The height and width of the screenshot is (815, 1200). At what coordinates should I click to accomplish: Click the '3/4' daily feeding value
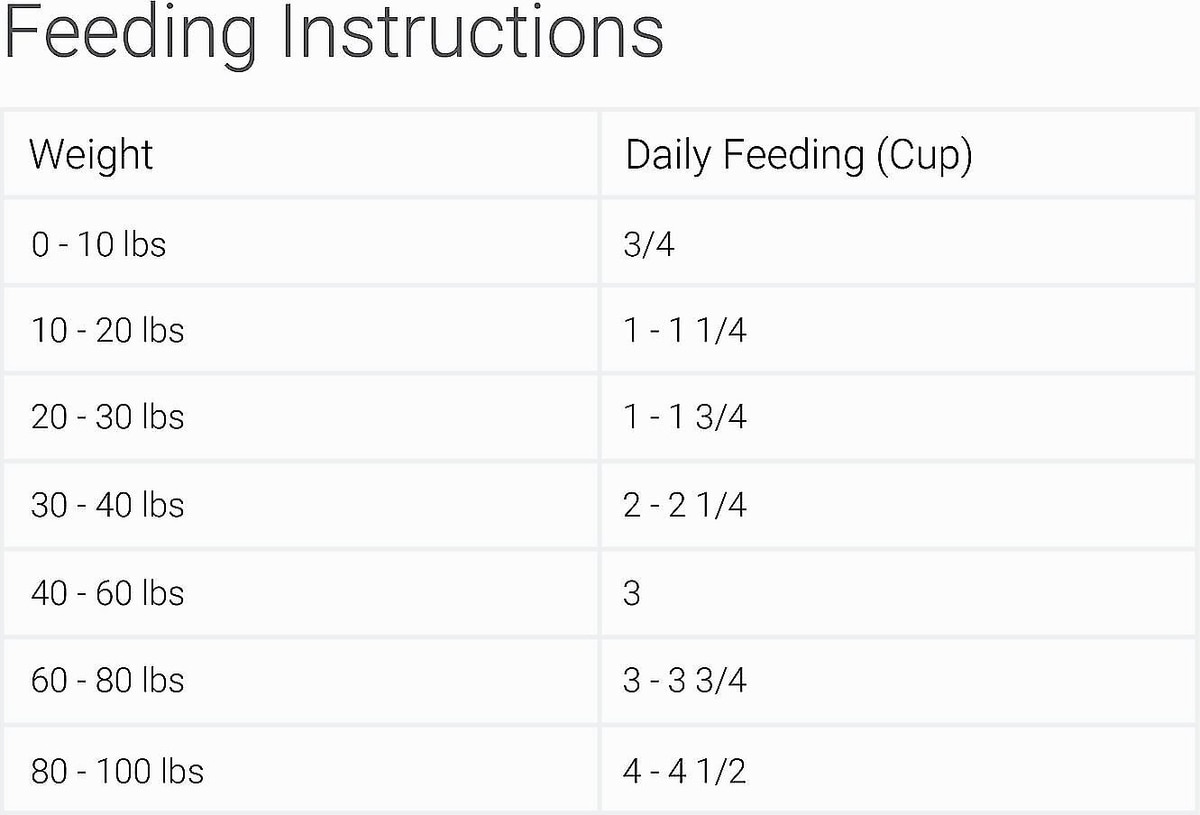click(648, 244)
